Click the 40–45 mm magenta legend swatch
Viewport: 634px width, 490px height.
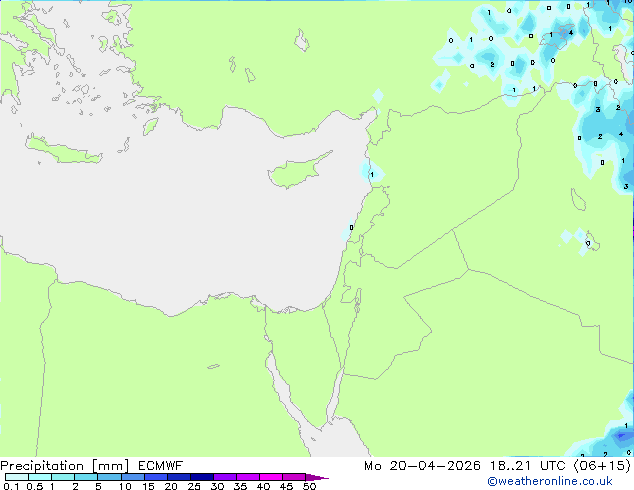point(271,477)
